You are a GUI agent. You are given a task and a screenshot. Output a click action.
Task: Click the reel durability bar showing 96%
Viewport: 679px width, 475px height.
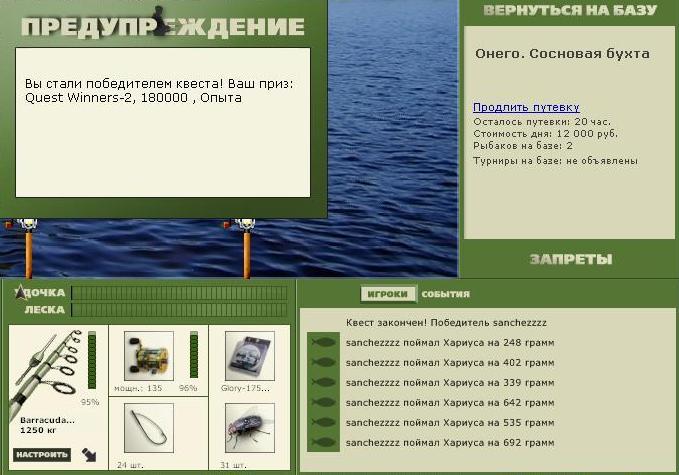(x=194, y=355)
